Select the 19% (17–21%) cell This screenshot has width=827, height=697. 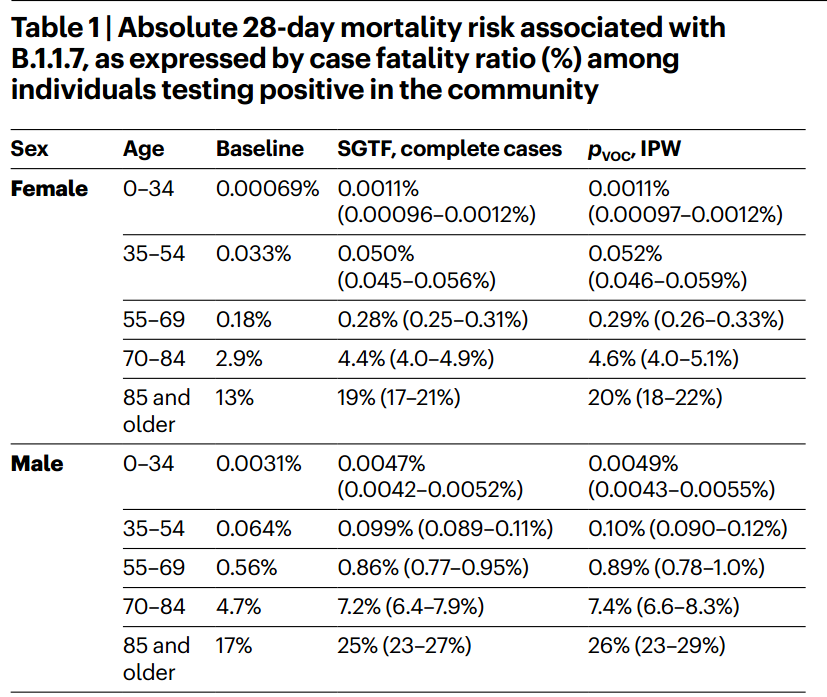[x=399, y=397]
